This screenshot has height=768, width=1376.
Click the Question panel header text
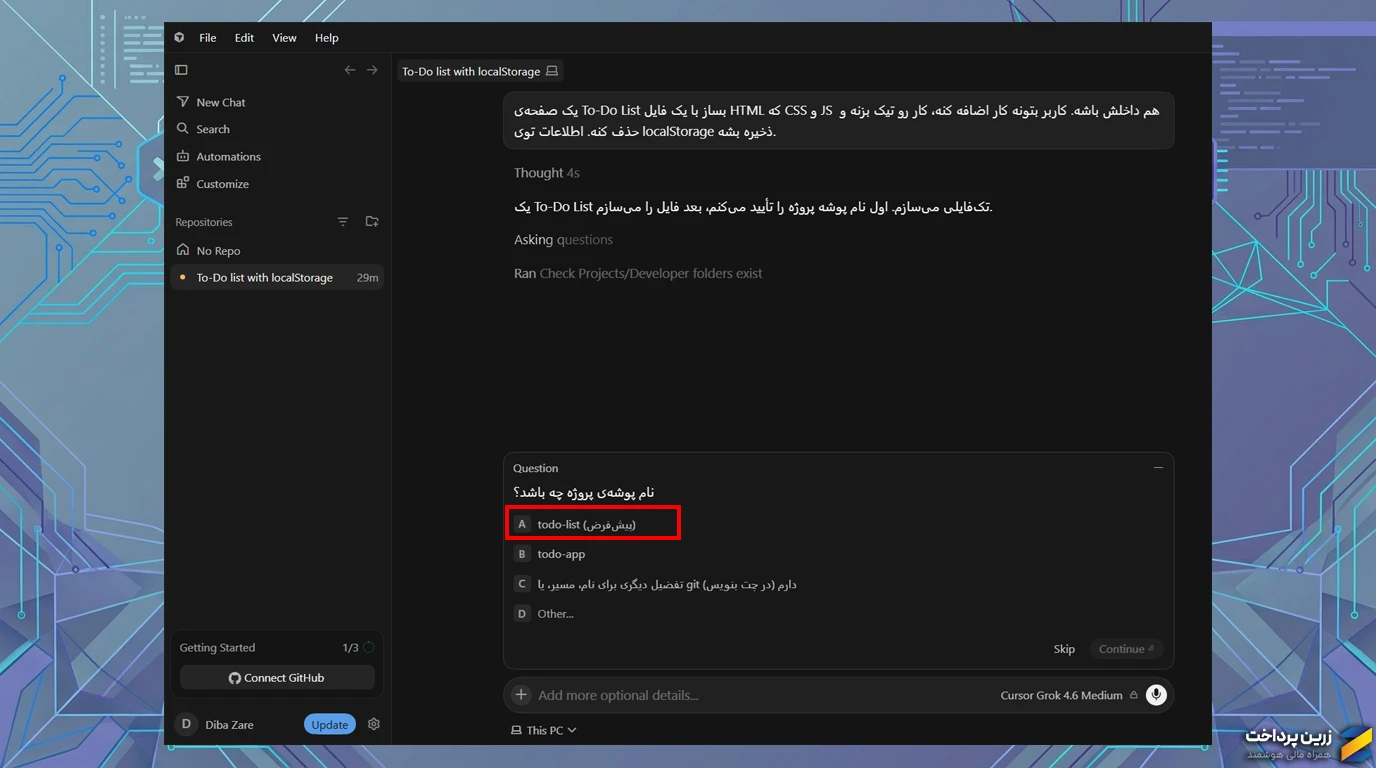coord(536,468)
